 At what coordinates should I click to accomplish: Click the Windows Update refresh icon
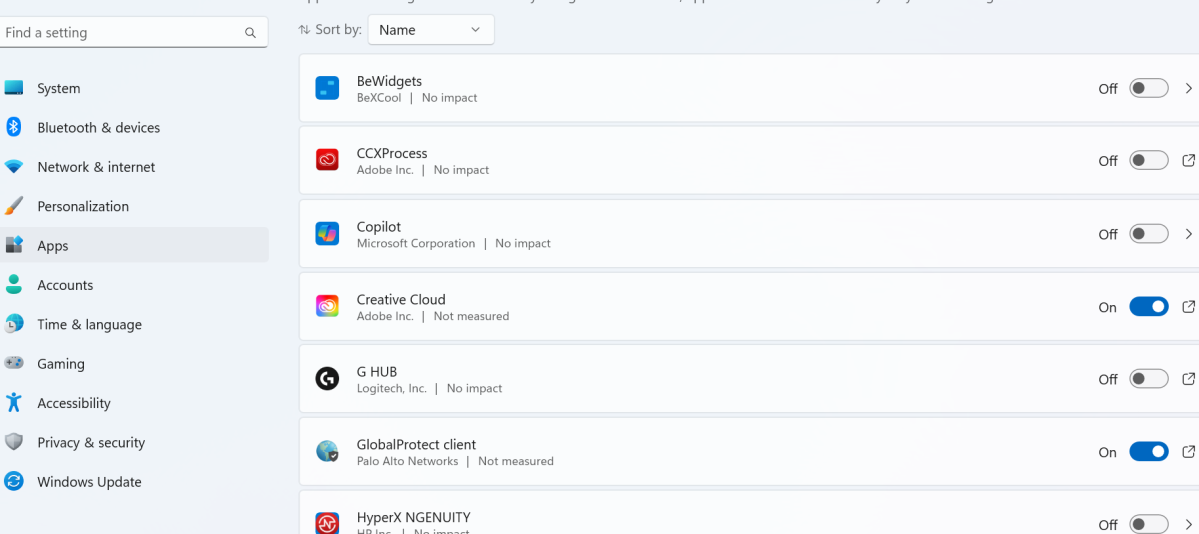click(14, 481)
